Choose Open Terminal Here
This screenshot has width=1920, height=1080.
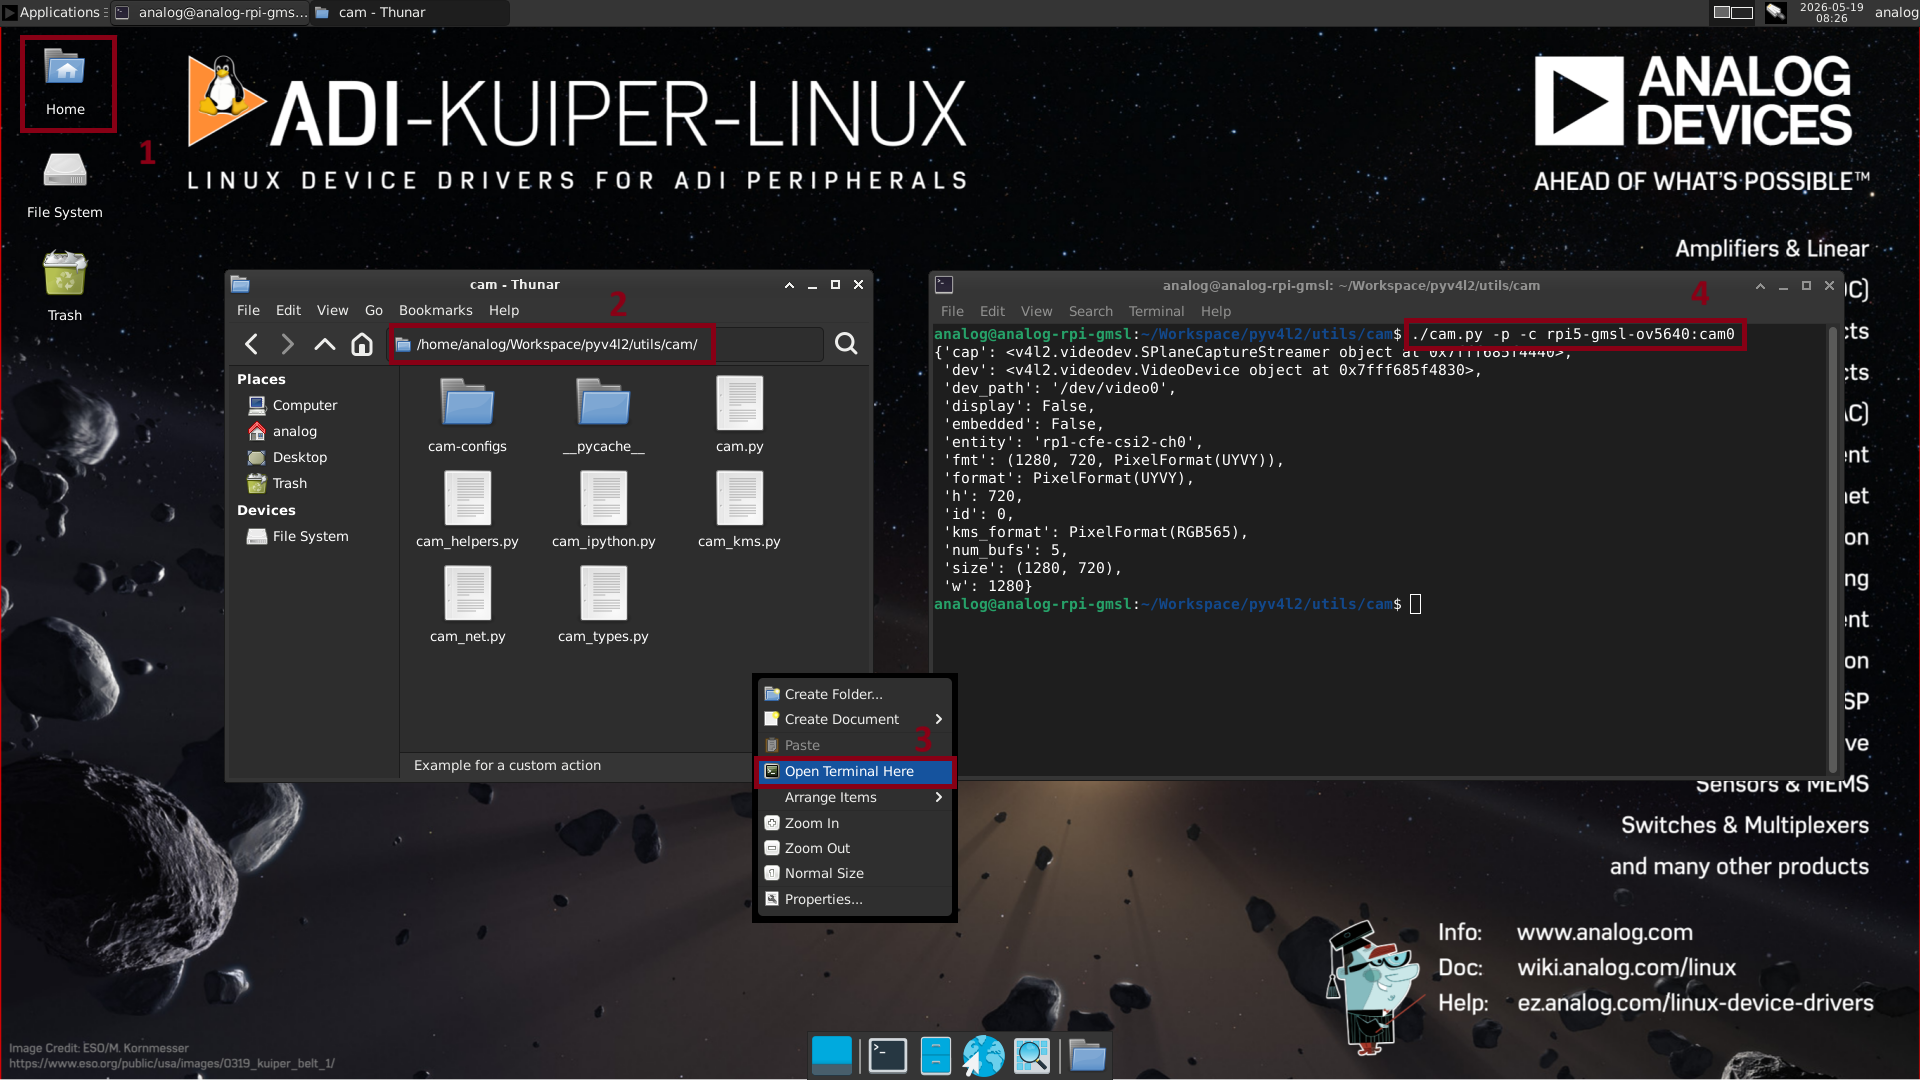855,771
